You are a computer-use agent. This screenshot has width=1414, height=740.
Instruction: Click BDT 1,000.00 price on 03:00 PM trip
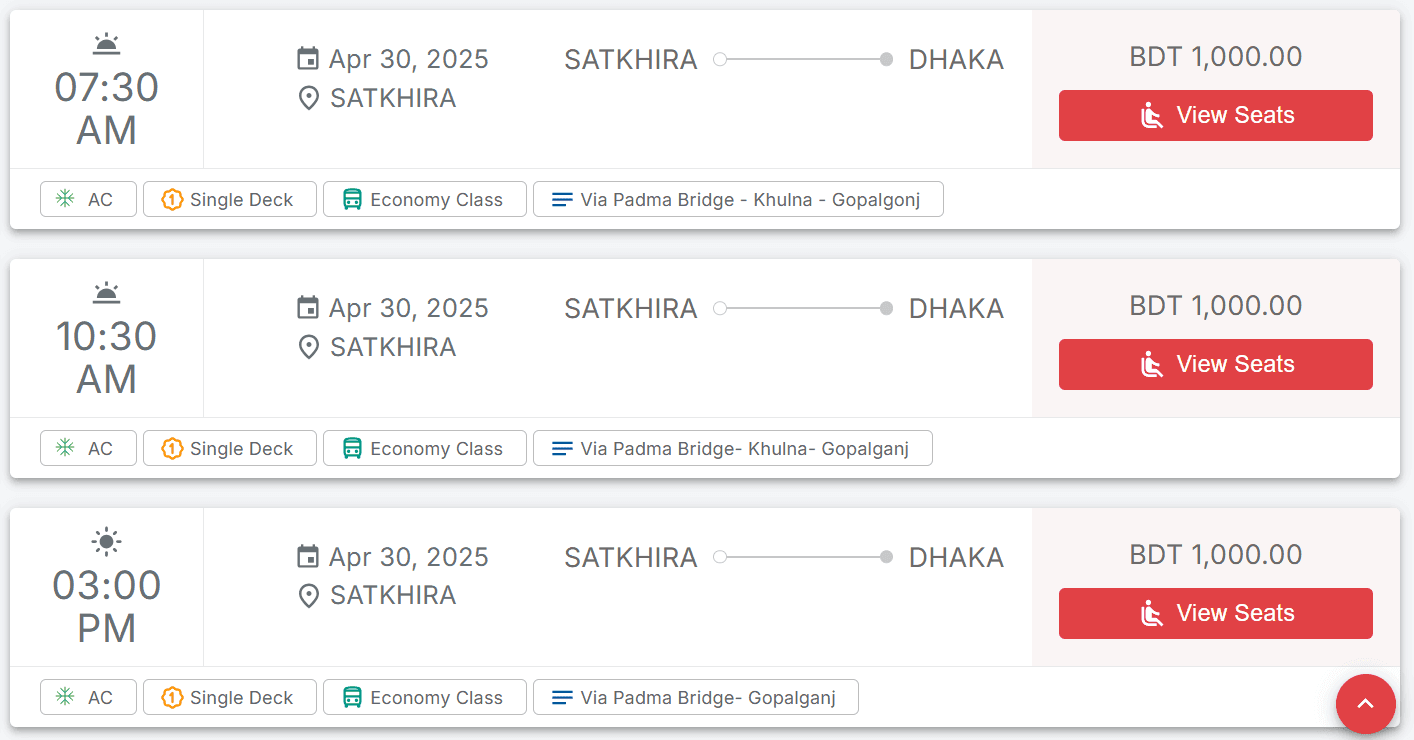pyautogui.click(x=1215, y=555)
